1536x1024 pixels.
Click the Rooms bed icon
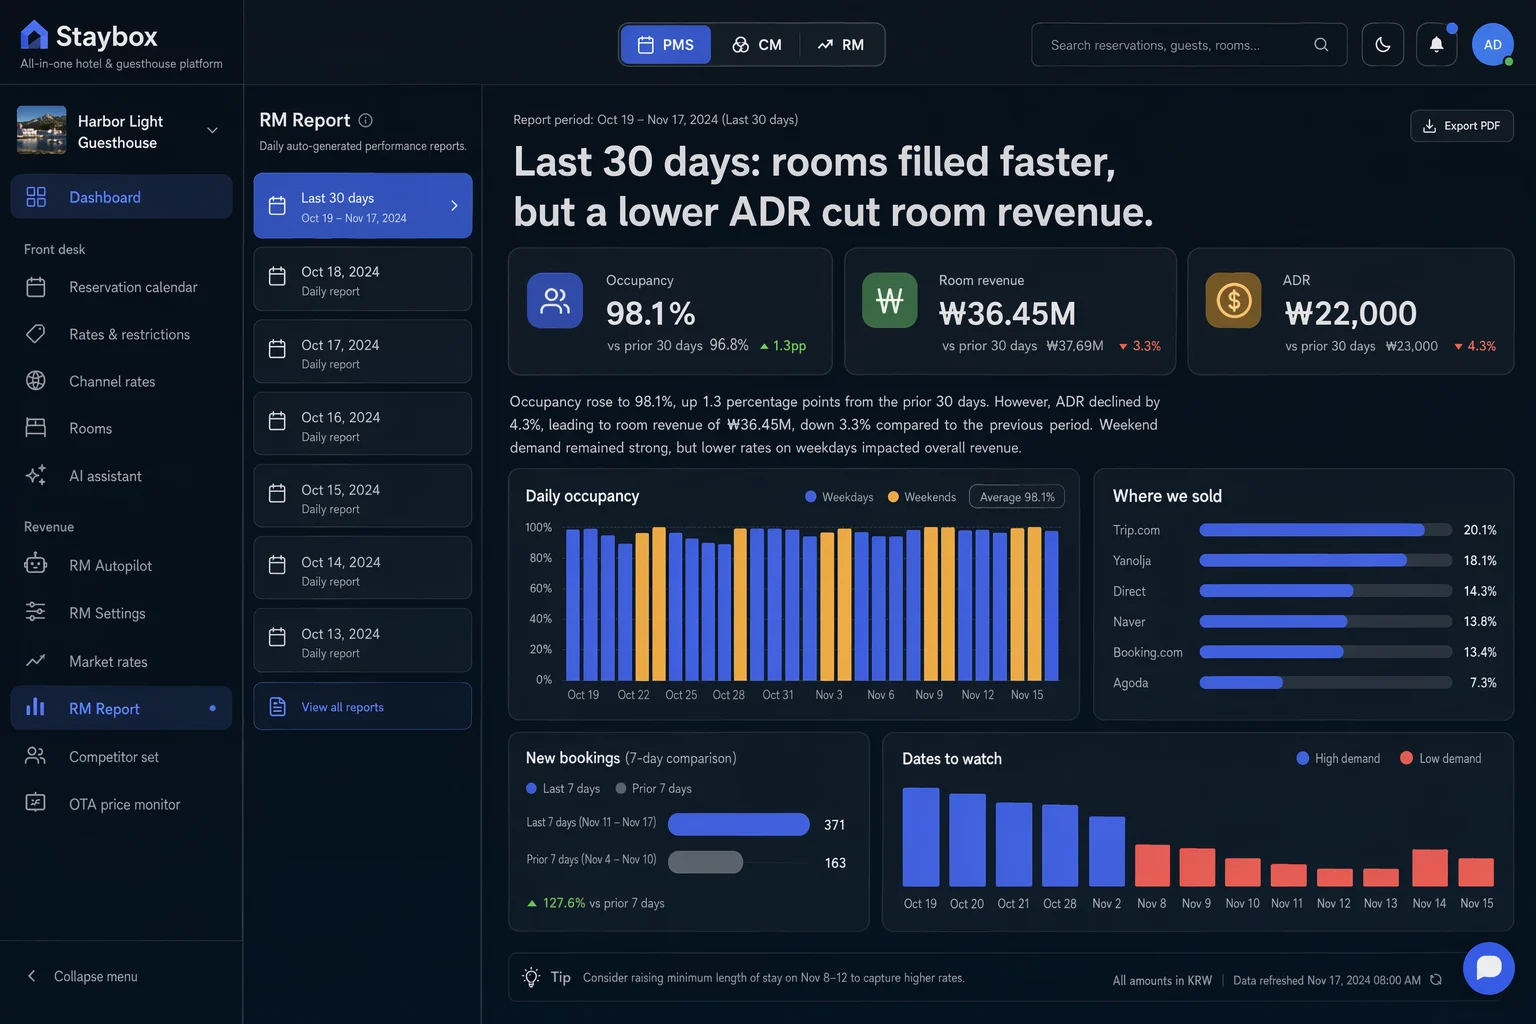36,428
